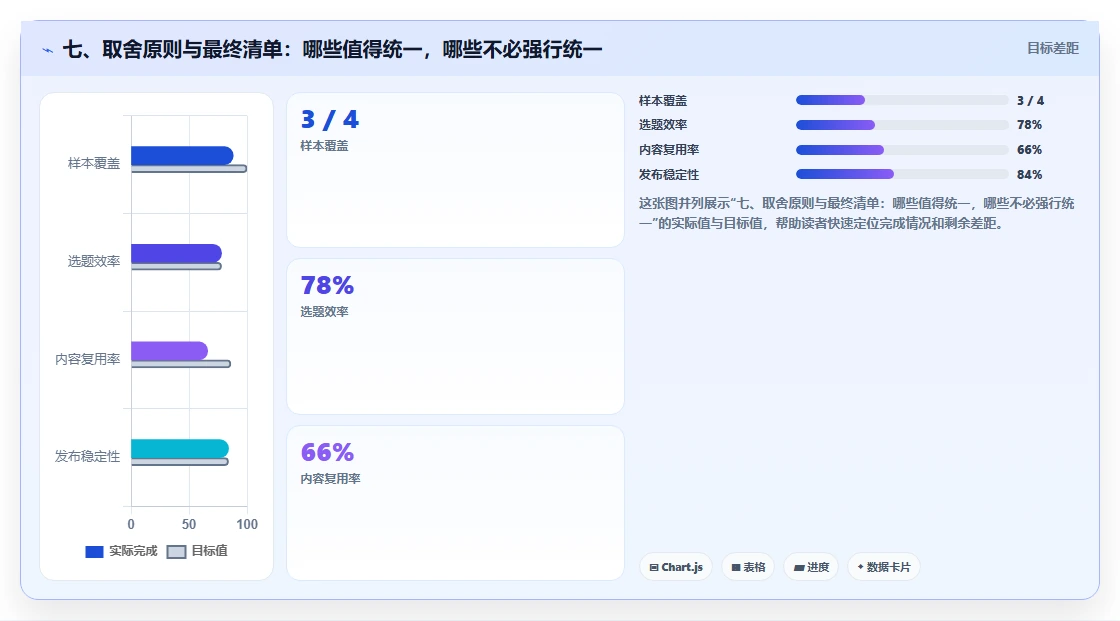The image size is (1120, 621).
Task: Click the 100 tick on chart axis
Action: click(247, 524)
